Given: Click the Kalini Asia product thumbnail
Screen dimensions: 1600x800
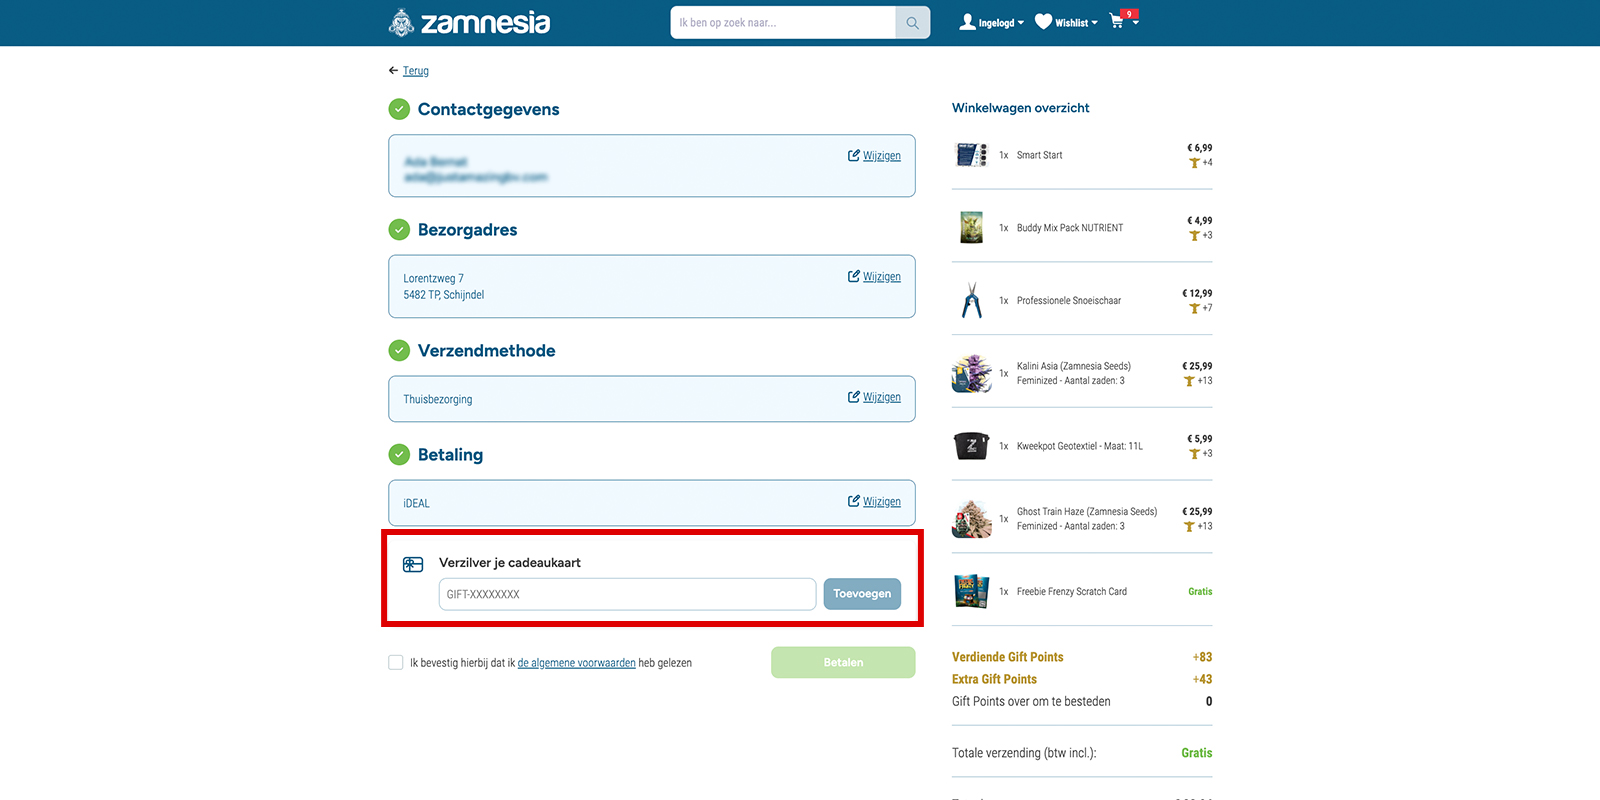Looking at the screenshot, I should pos(971,373).
